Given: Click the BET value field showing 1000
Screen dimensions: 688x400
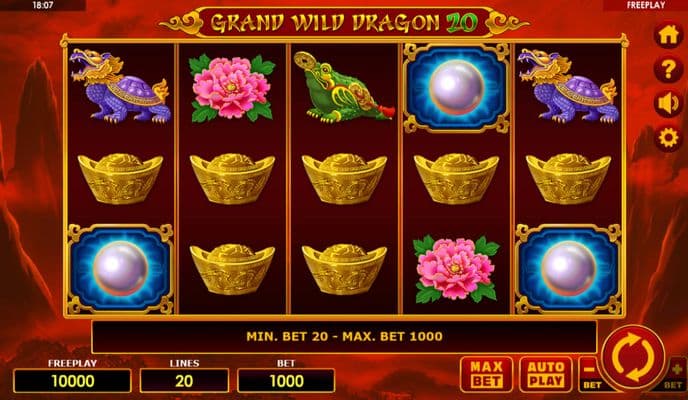Looking at the screenshot, I should click(286, 381).
